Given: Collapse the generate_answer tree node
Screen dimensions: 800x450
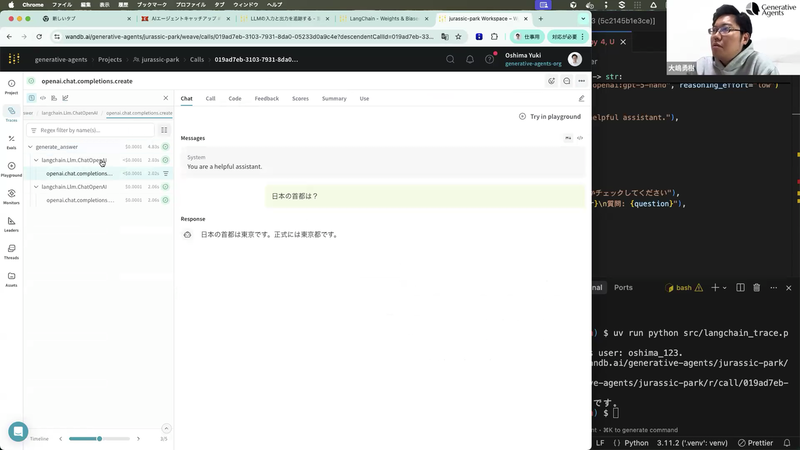Looking at the screenshot, I should click(x=30, y=147).
